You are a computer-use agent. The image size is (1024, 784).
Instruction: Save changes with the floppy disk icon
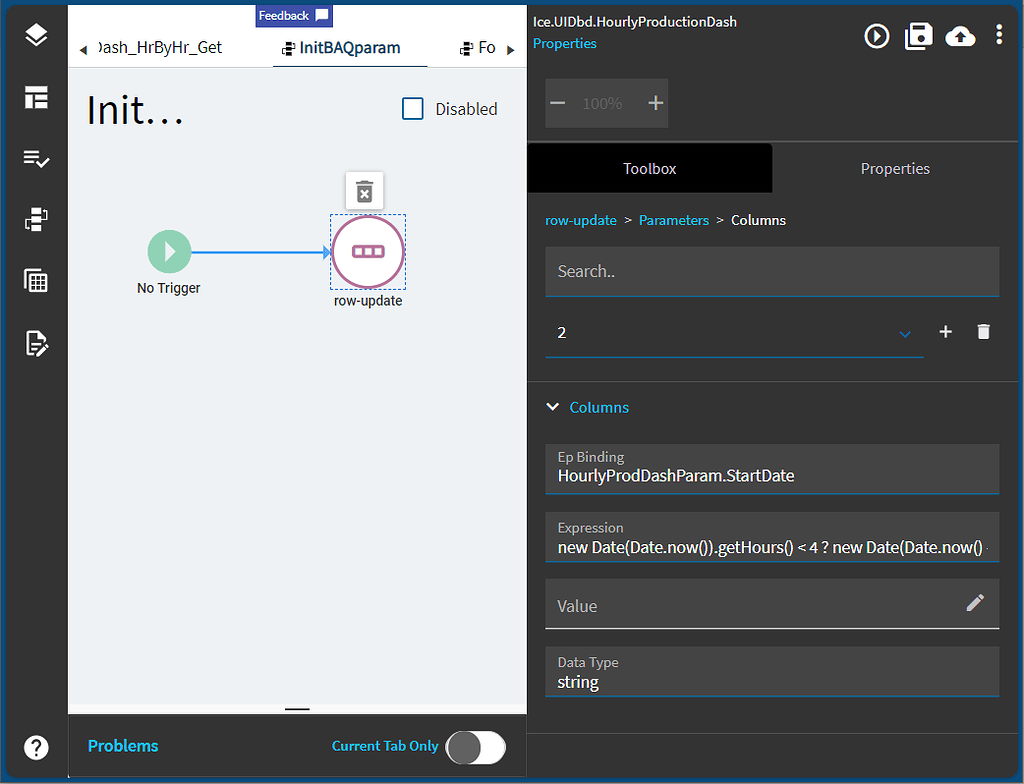pos(918,36)
